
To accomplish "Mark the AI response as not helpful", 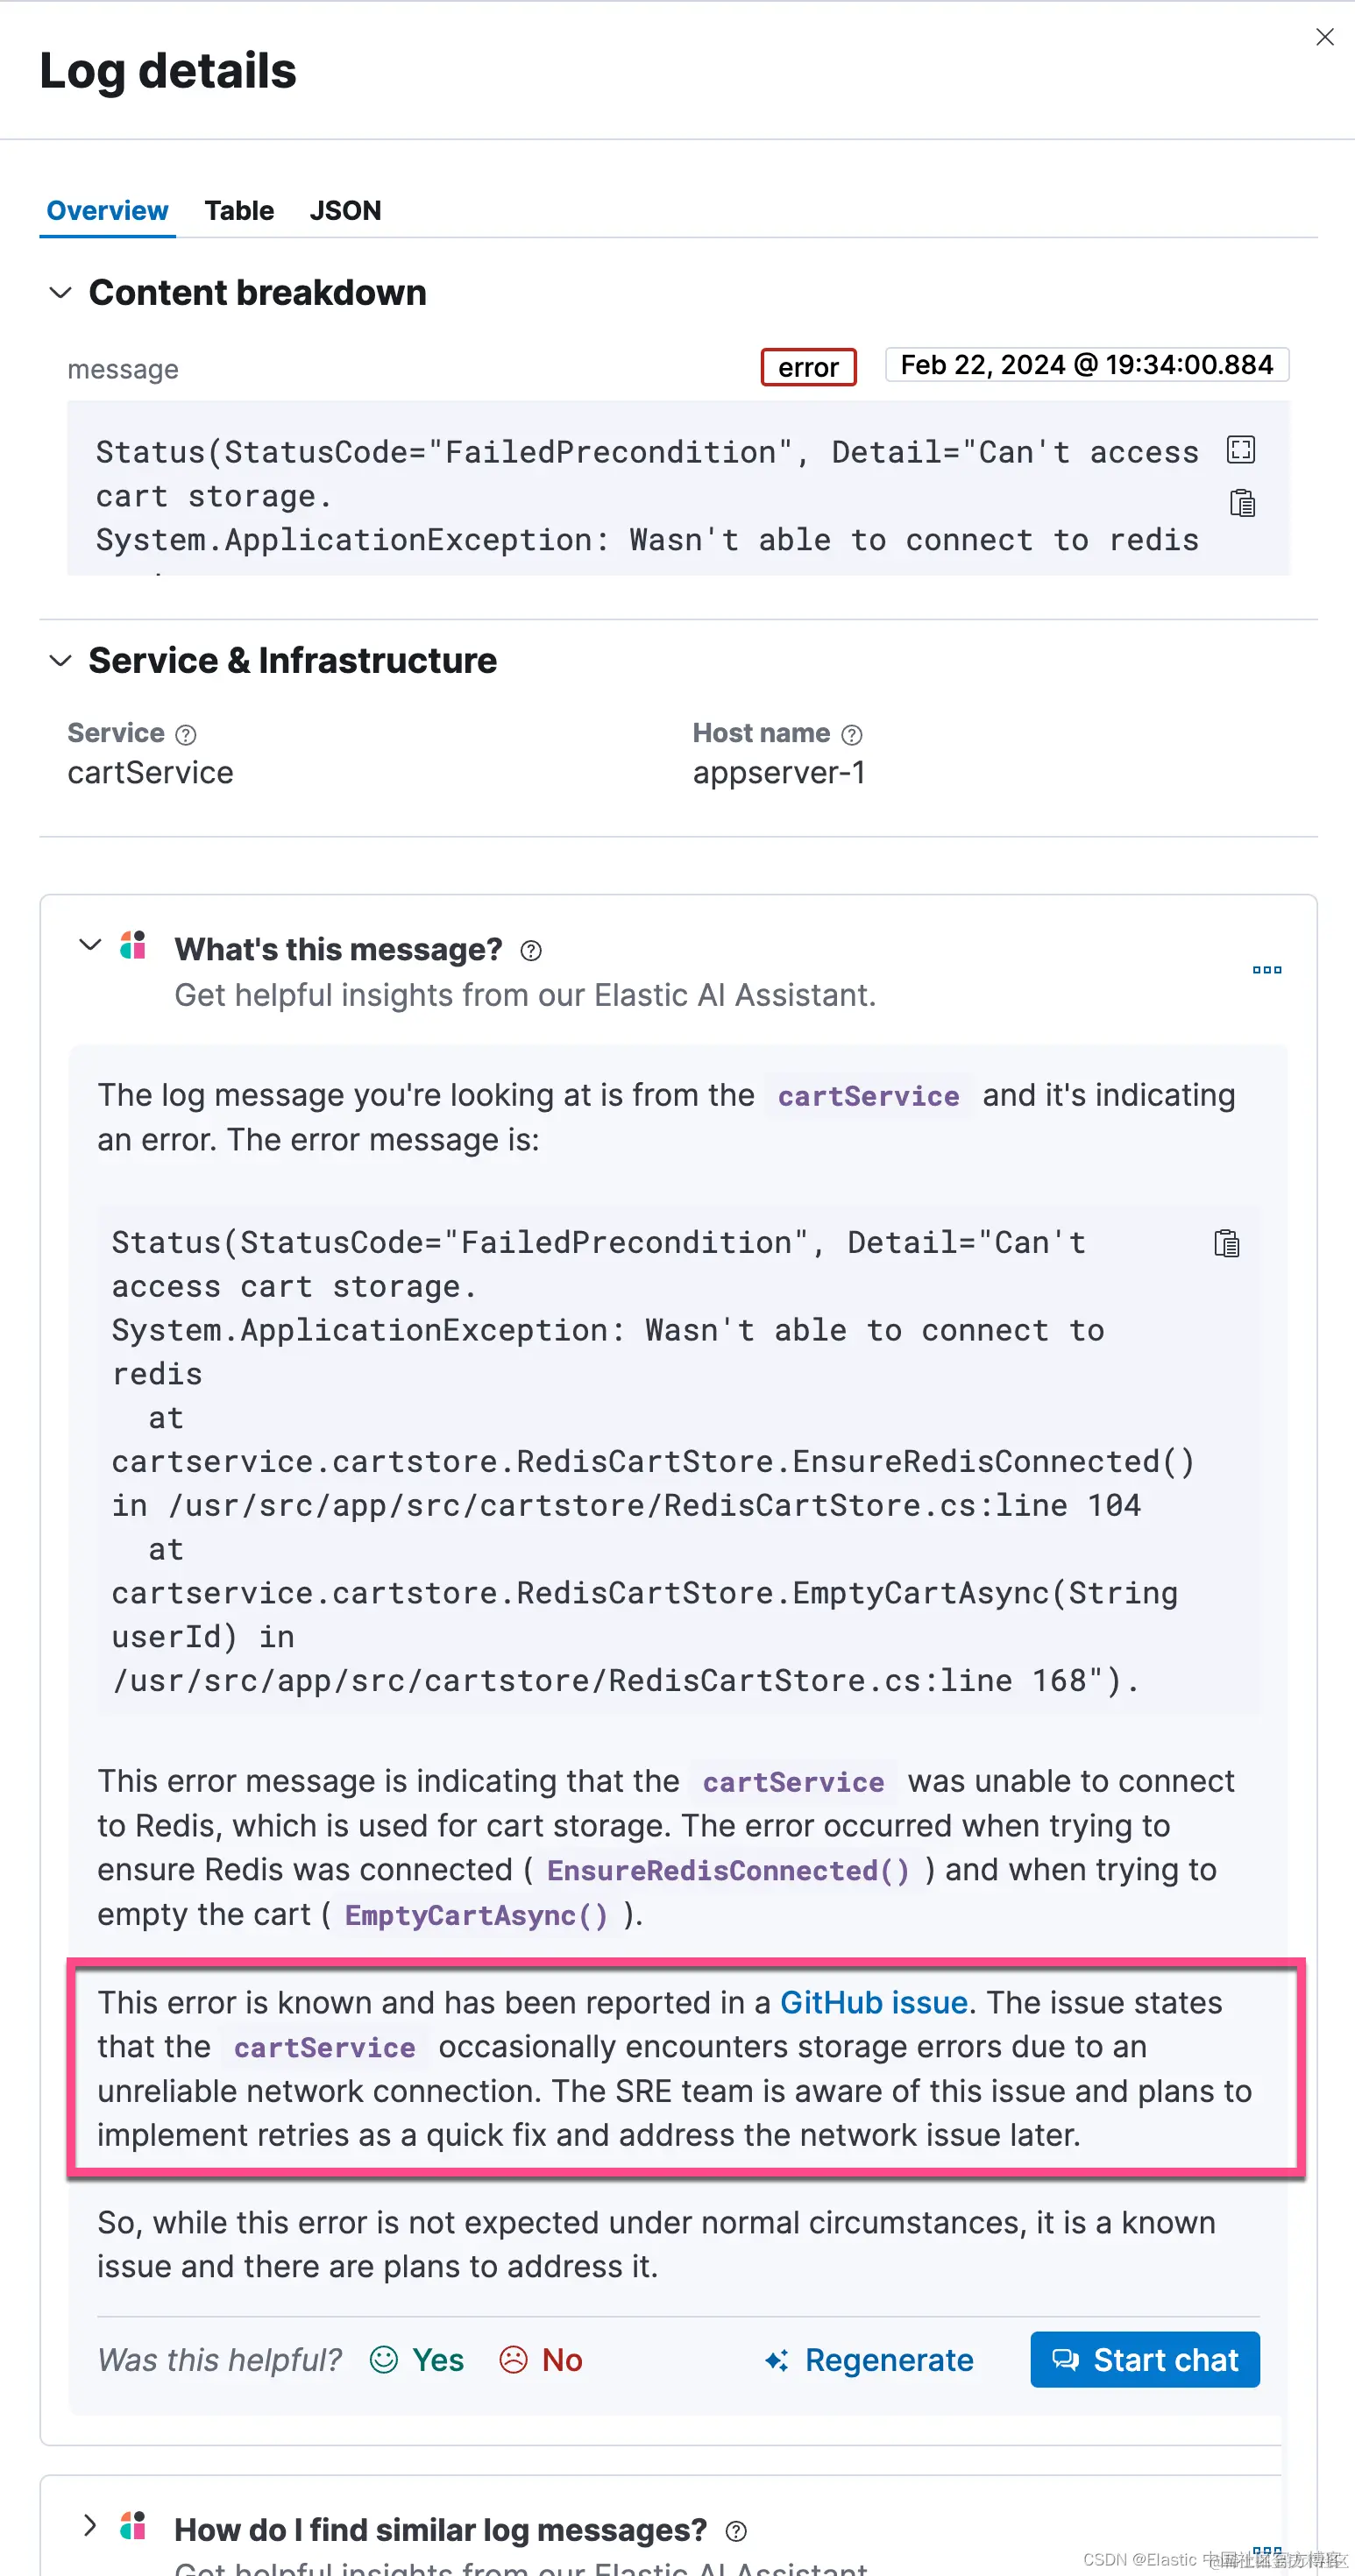I will [541, 2360].
